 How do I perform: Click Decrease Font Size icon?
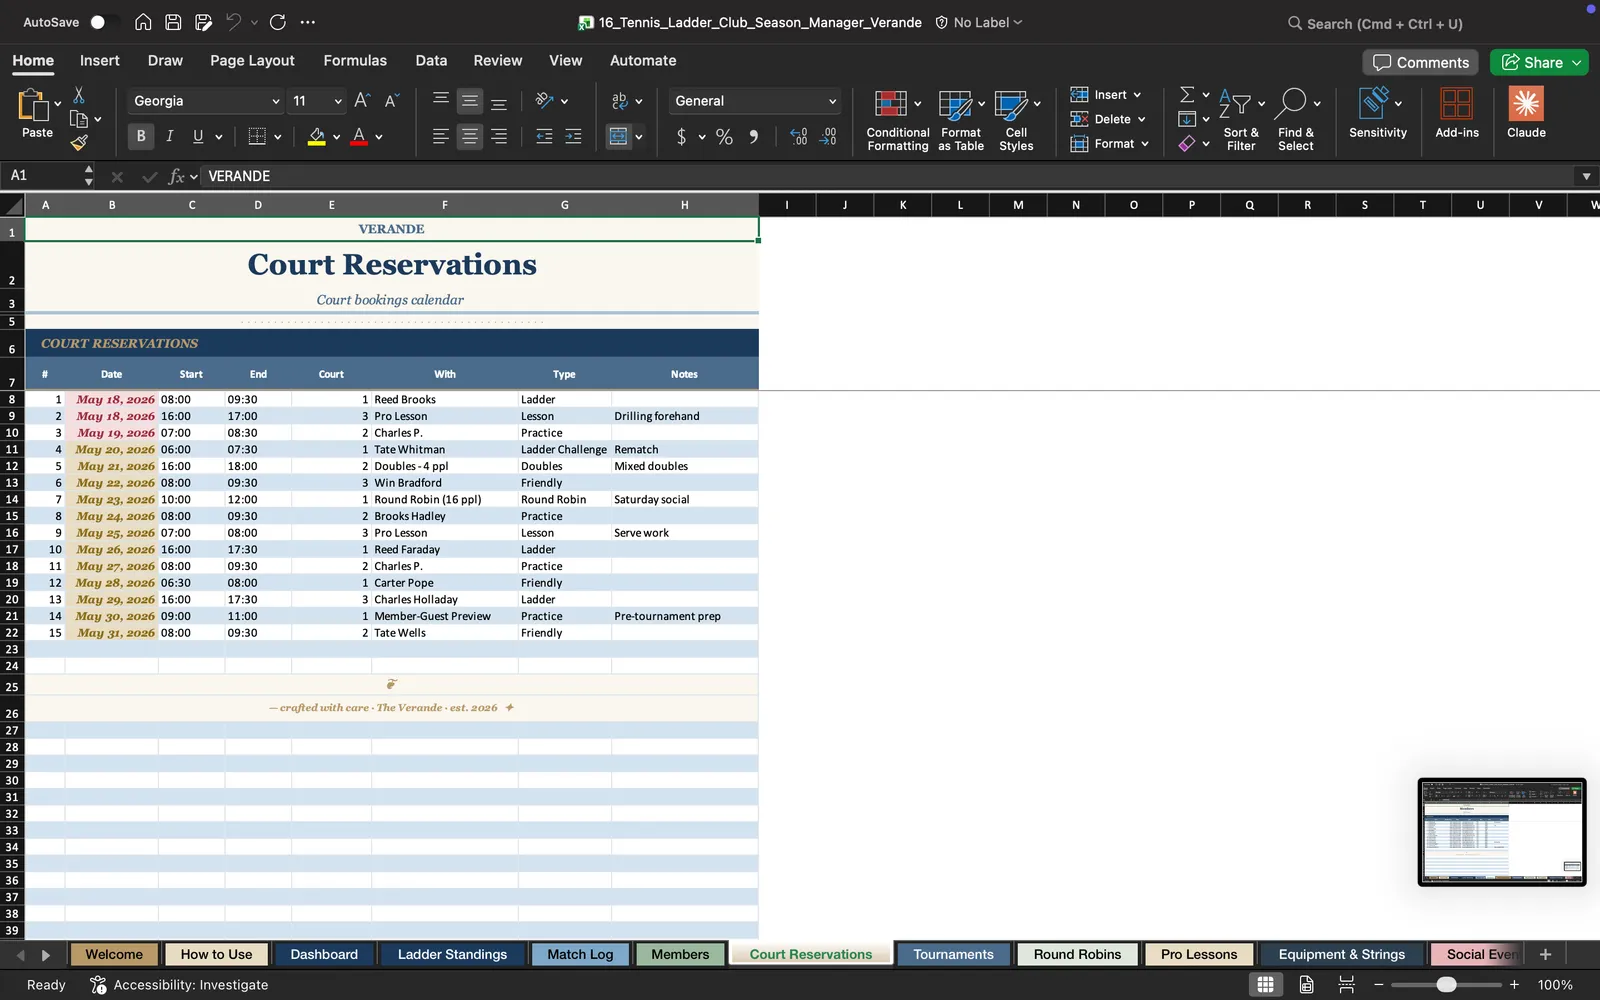click(x=391, y=100)
